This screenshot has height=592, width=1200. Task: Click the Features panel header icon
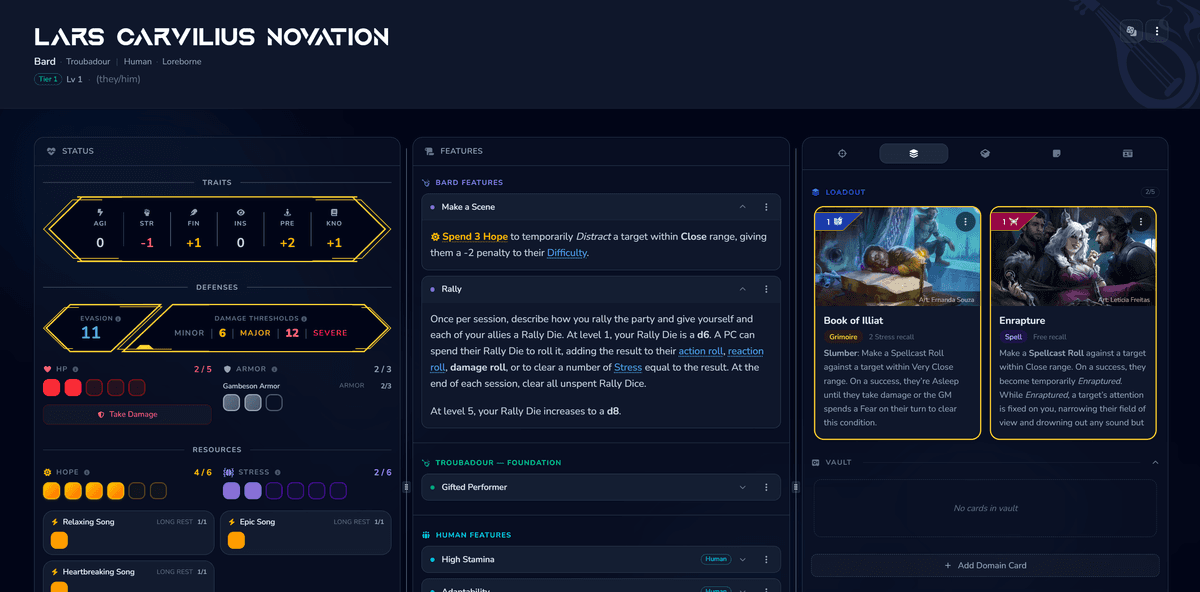coord(429,151)
